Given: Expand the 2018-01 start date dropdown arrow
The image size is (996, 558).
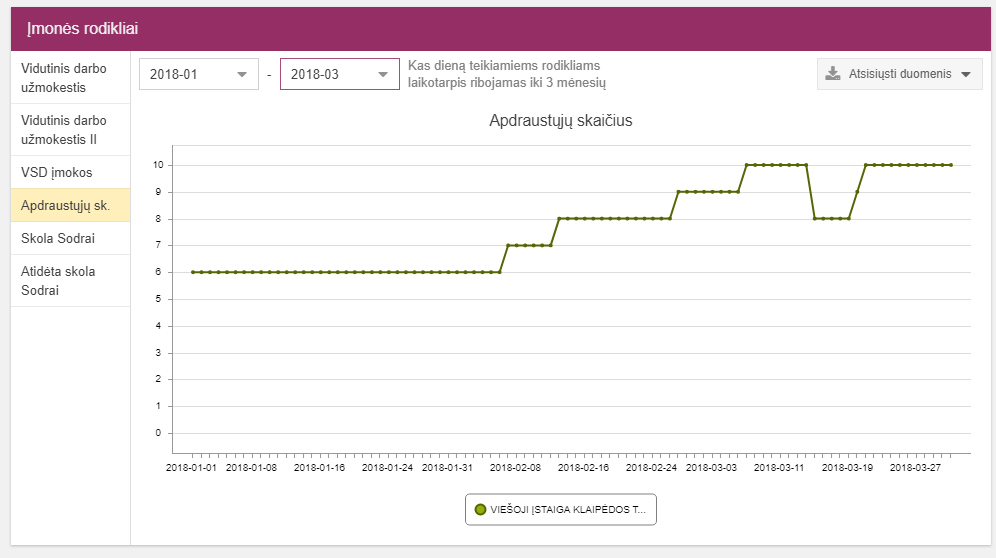Looking at the screenshot, I should coord(242,75).
